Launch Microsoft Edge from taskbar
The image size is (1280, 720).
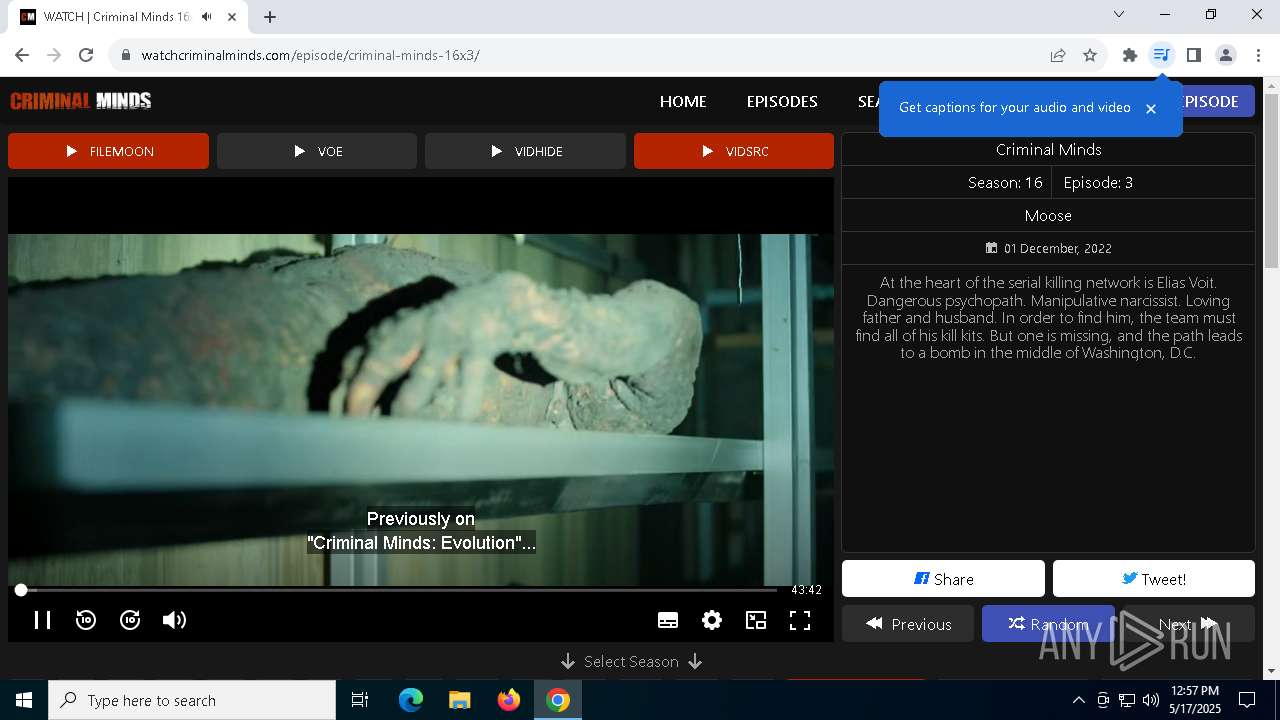point(411,700)
